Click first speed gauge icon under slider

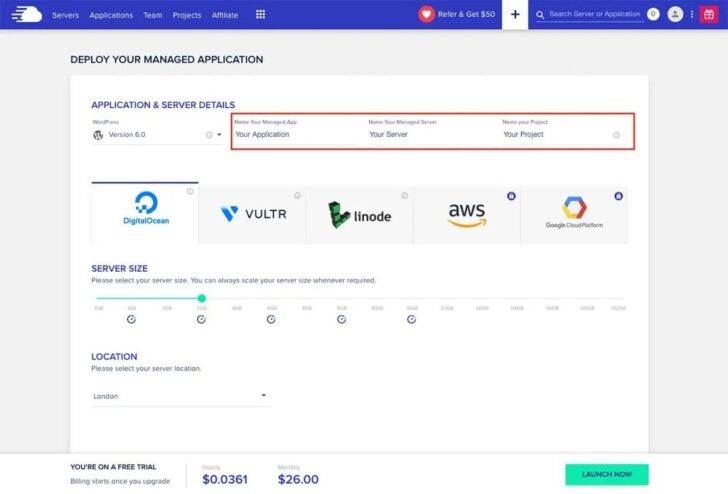coord(131,319)
